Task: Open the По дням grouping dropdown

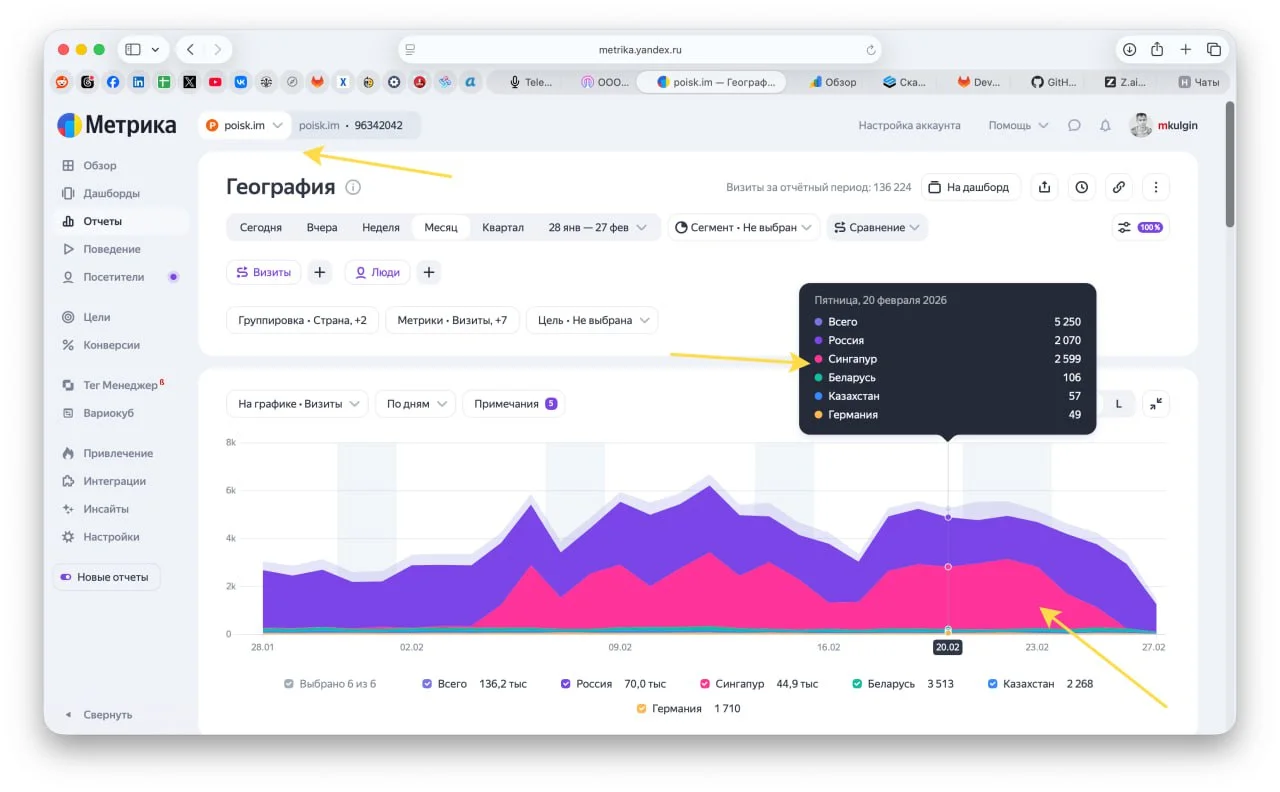Action: tap(415, 404)
